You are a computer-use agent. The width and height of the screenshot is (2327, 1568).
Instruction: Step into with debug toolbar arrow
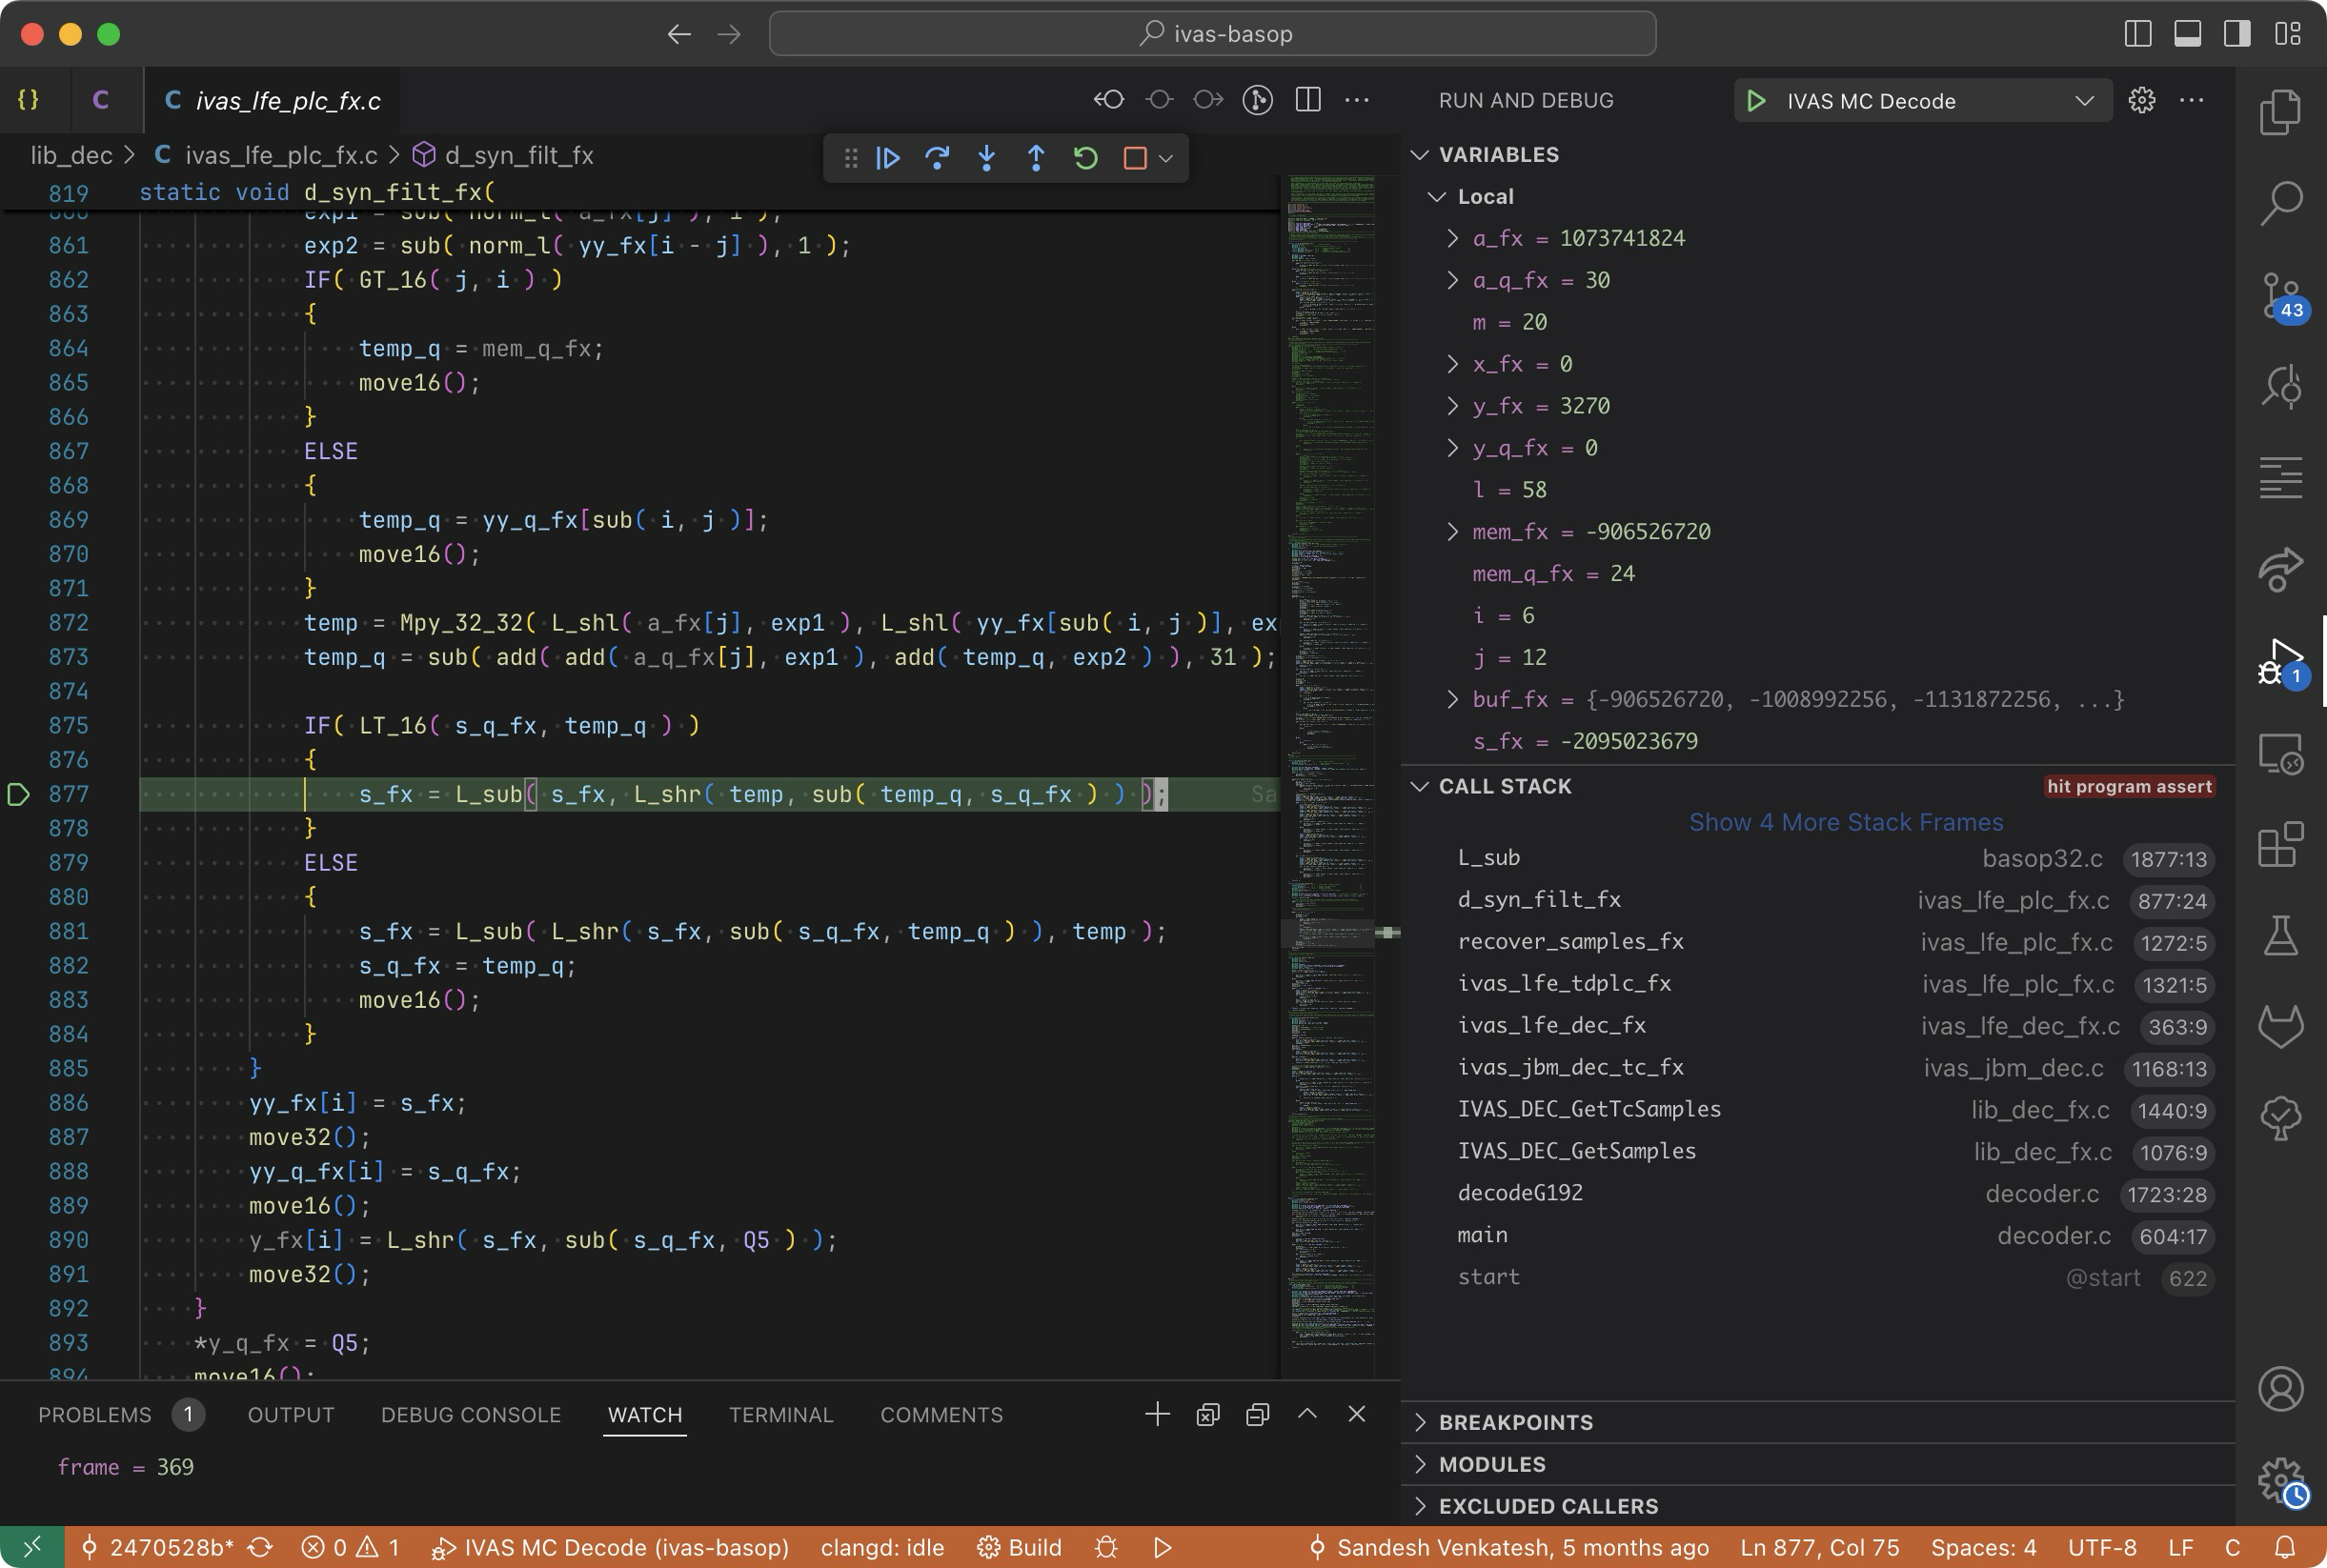986,158
